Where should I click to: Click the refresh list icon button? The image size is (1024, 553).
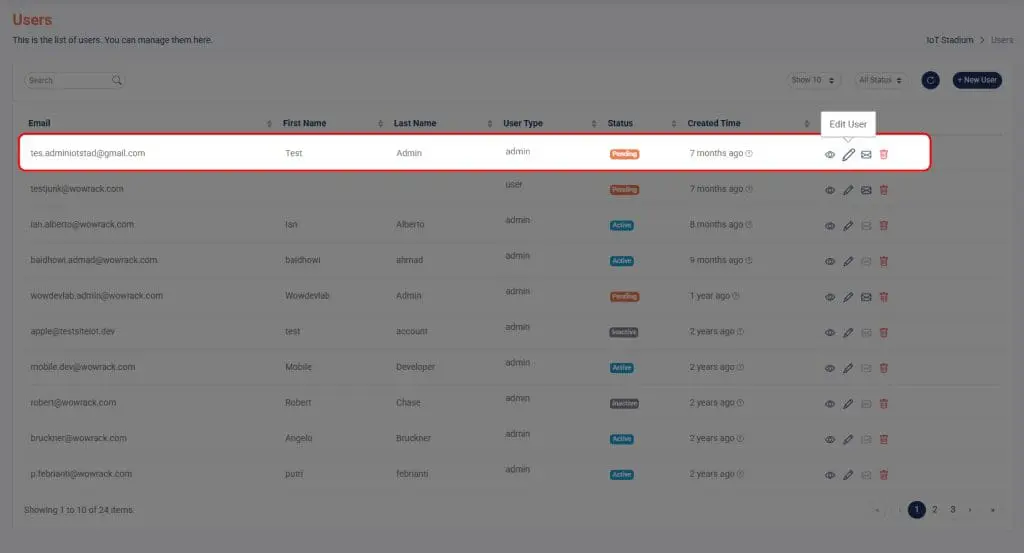[930, 80]
